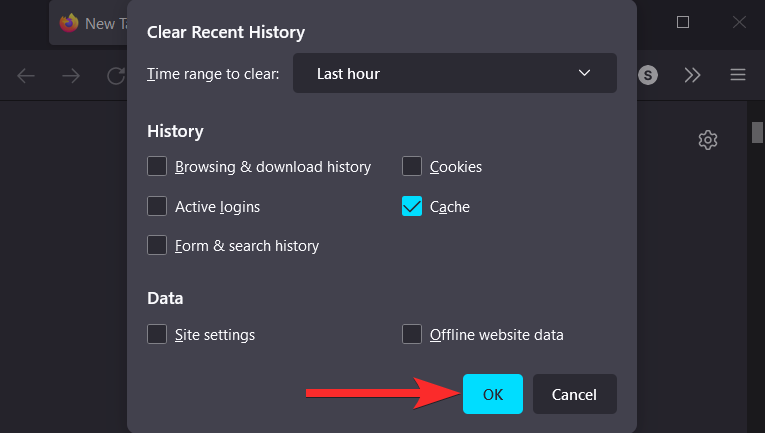Check the Active logins option
765x433 pixels.
tap(157, 207)
